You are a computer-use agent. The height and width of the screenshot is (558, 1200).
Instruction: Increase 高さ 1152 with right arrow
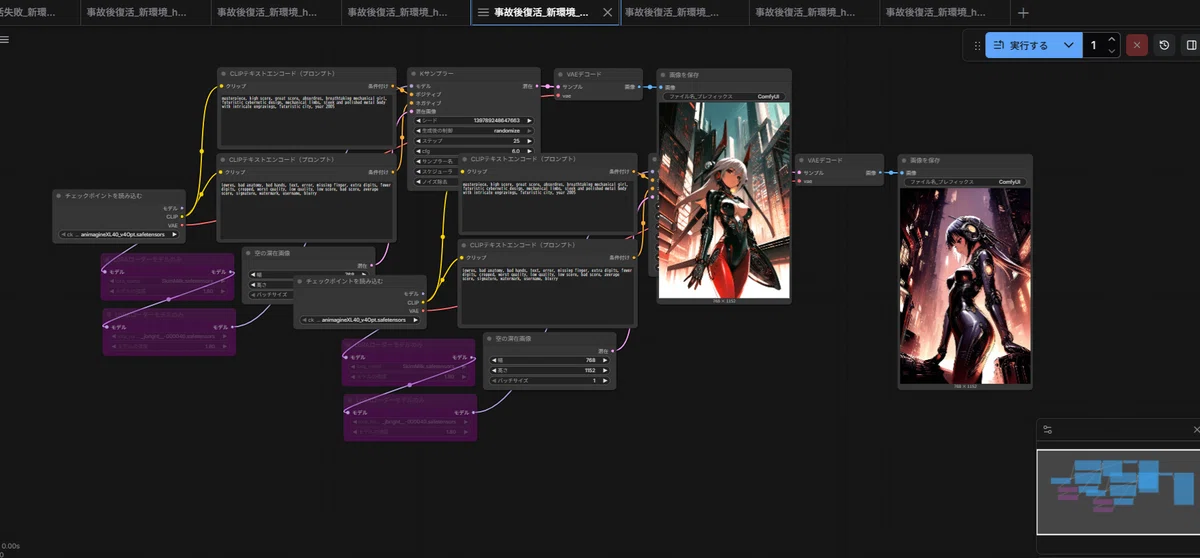click(x=605, y=370)
